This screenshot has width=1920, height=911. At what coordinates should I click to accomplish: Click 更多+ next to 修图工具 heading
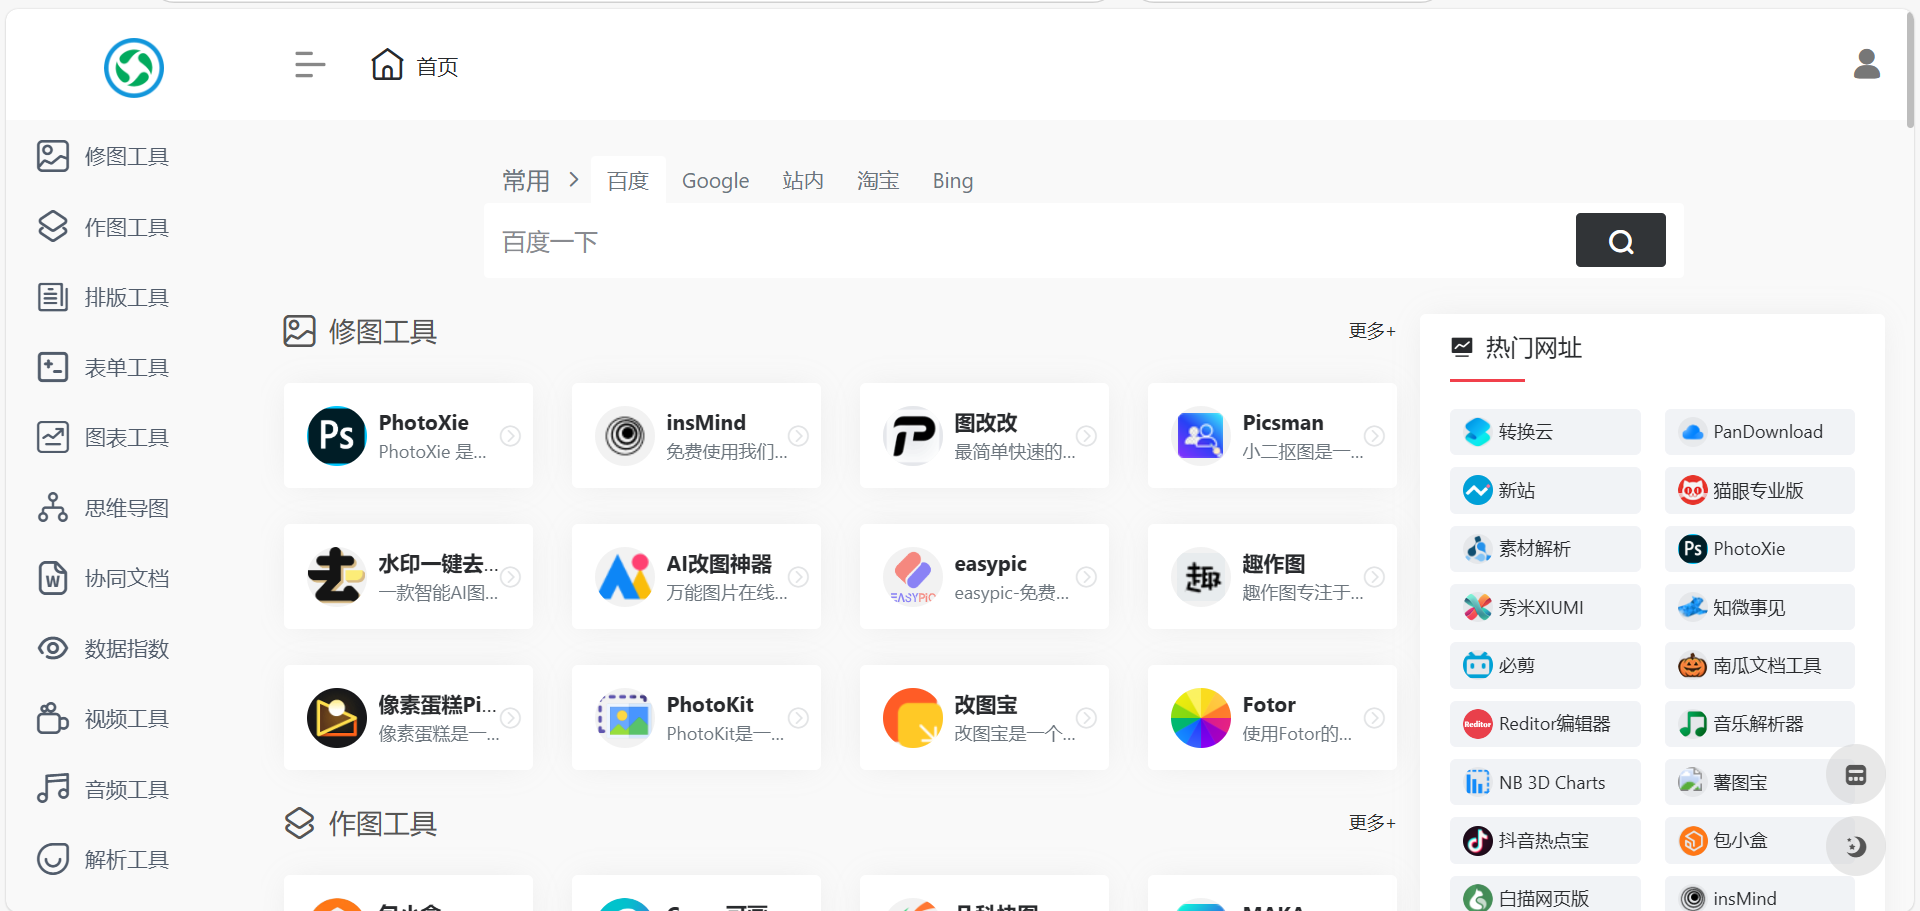(x=1371, y=331)
